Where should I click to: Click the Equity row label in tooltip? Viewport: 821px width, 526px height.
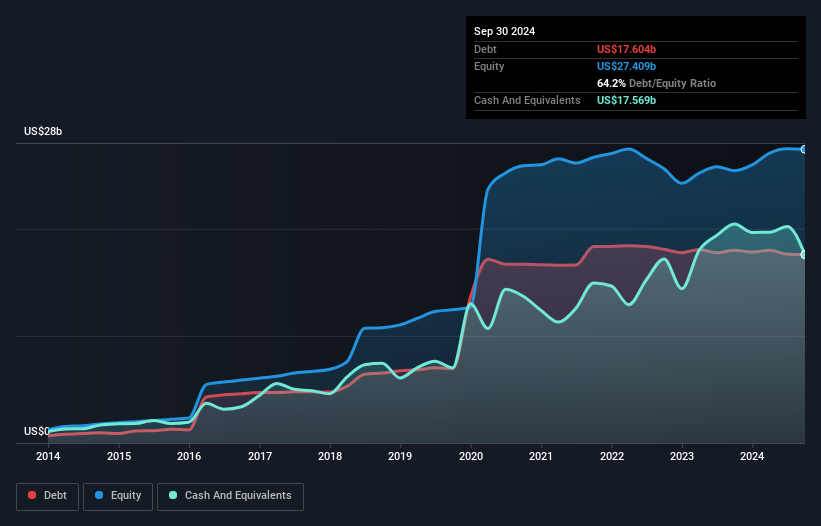click(x=489, y=66)
